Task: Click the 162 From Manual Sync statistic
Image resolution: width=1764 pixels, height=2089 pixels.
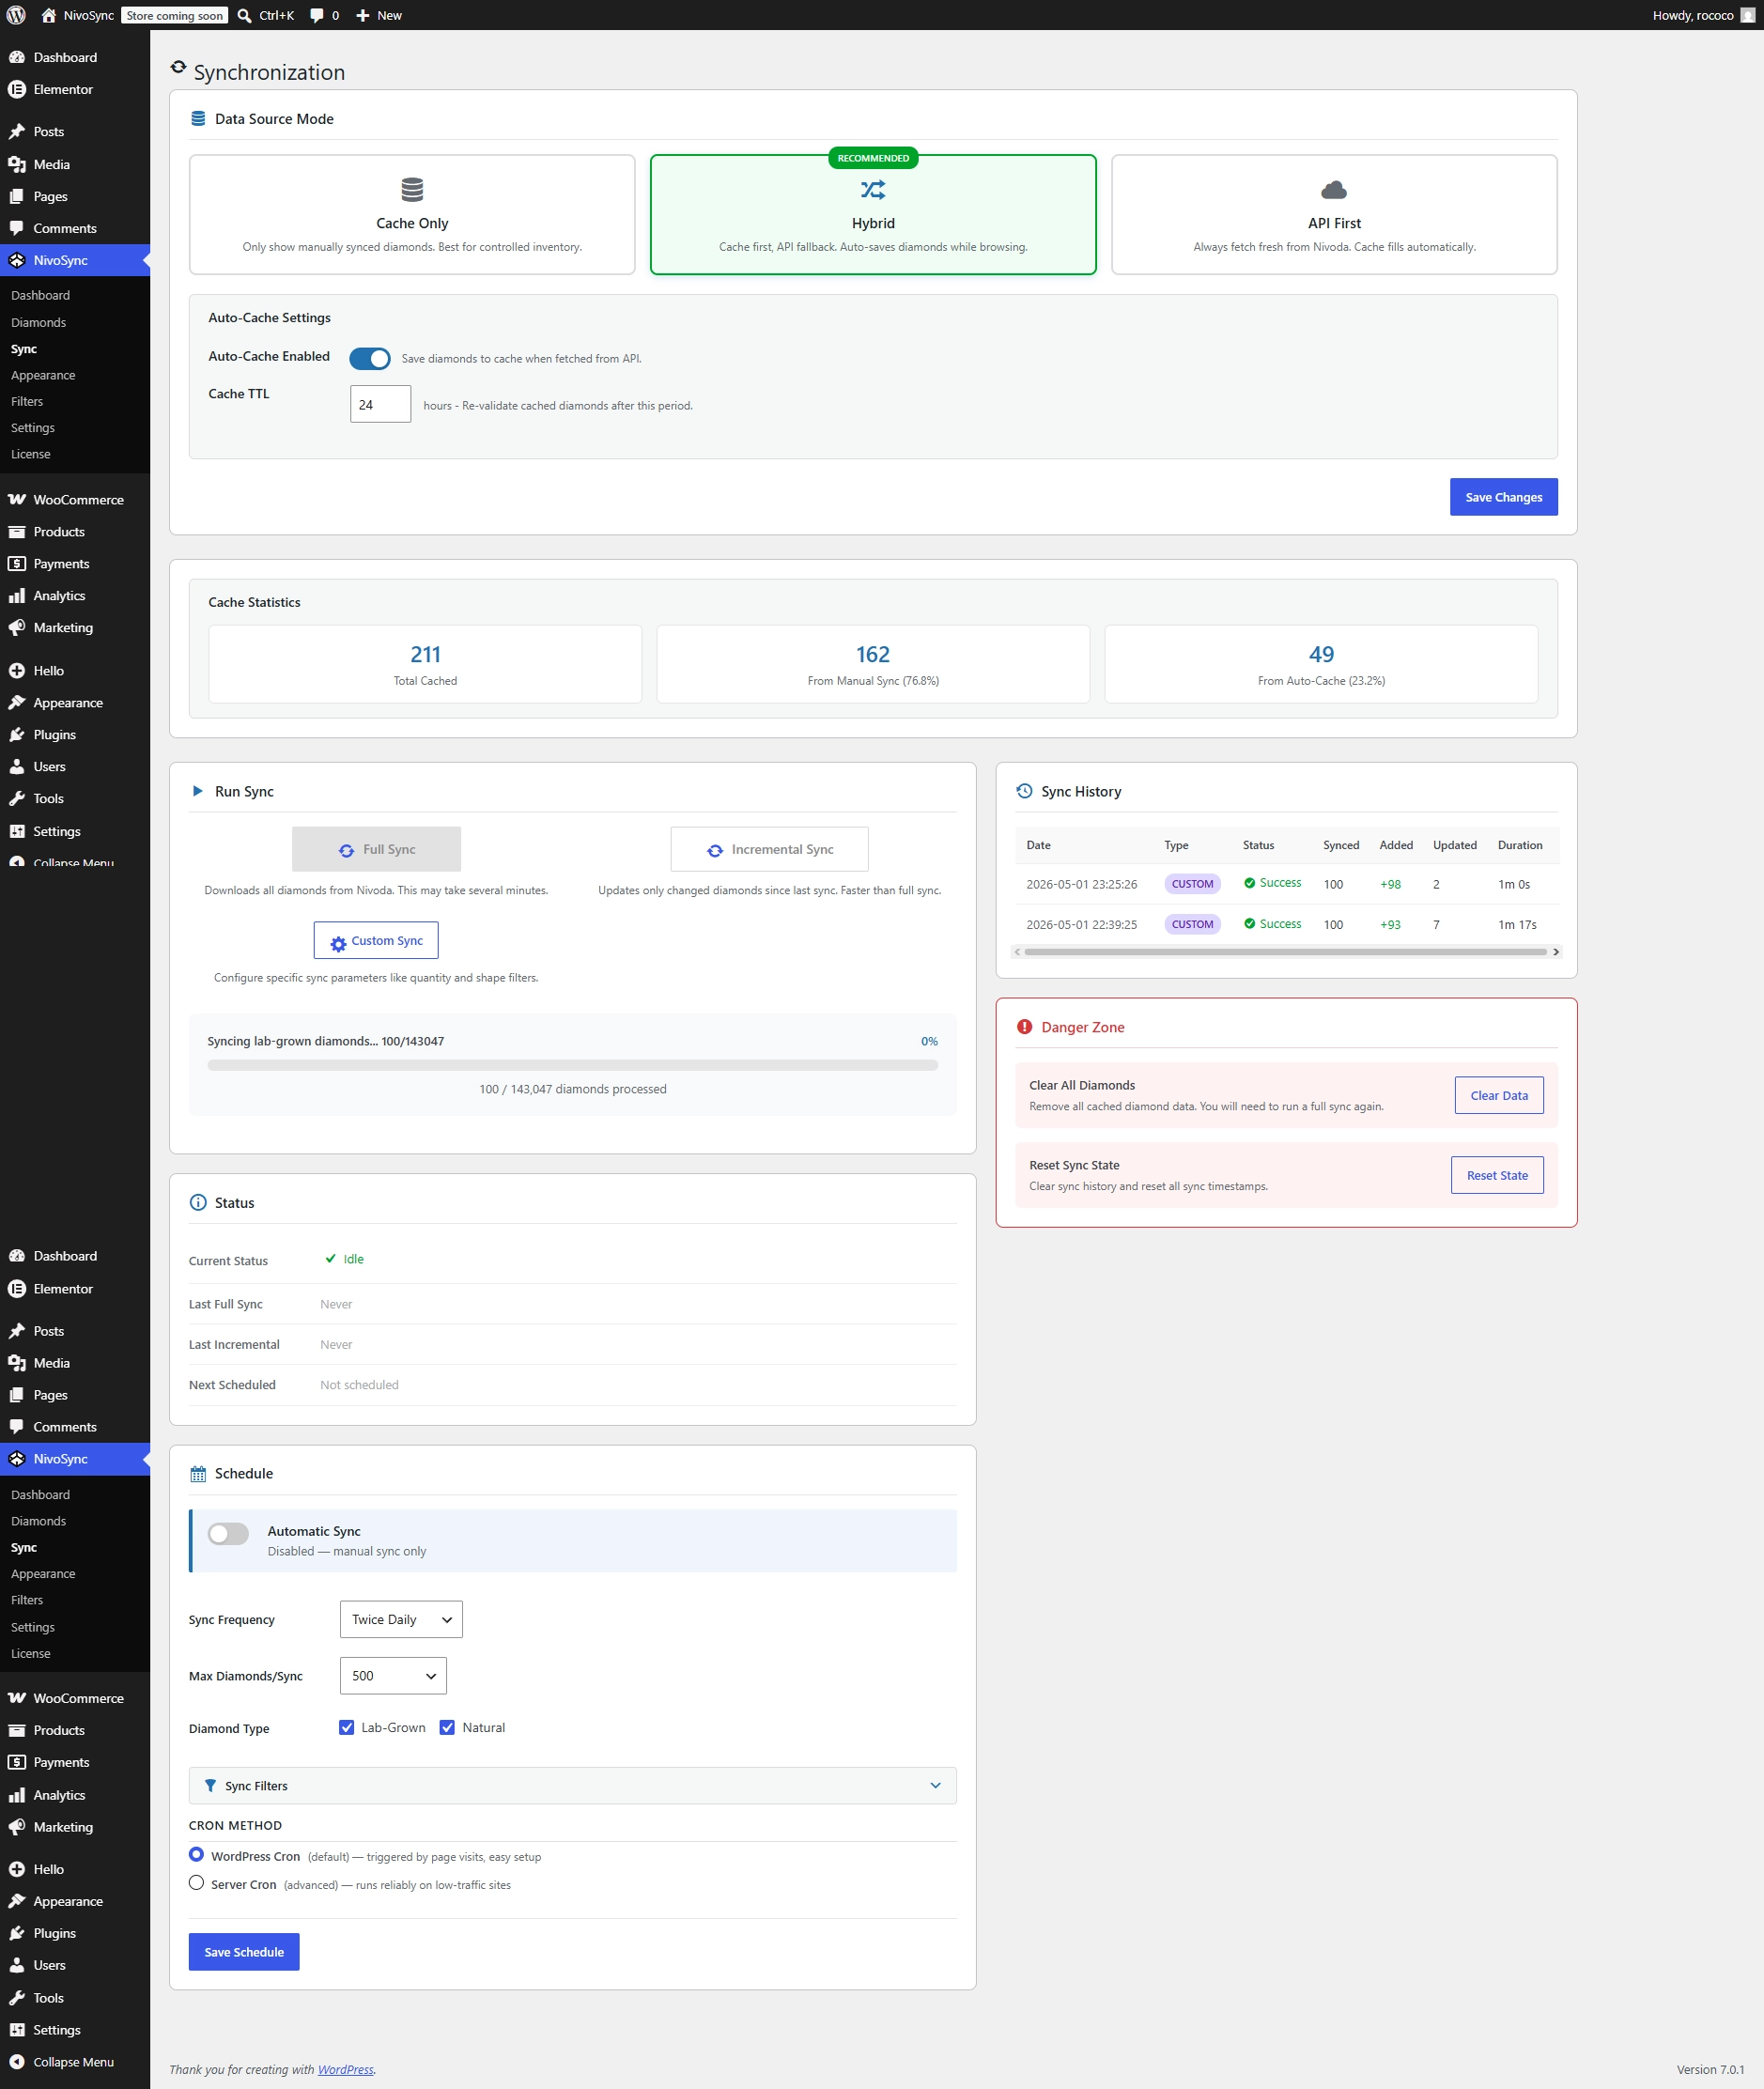Action: [x=873, y=664]
